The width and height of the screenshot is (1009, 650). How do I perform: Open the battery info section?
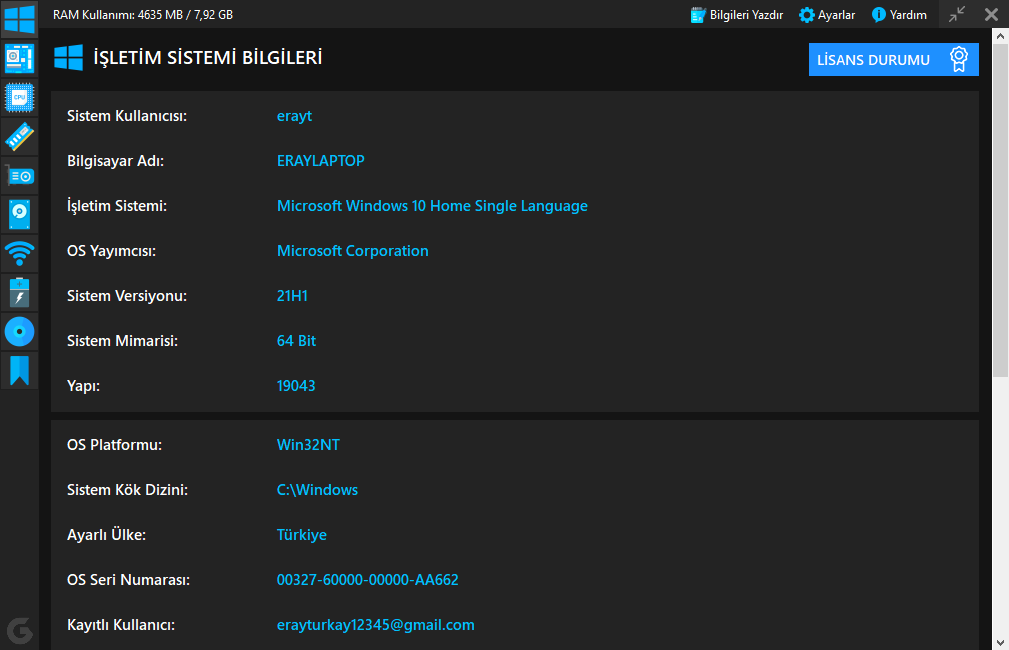pyautogui.click(x=19, y=292)
